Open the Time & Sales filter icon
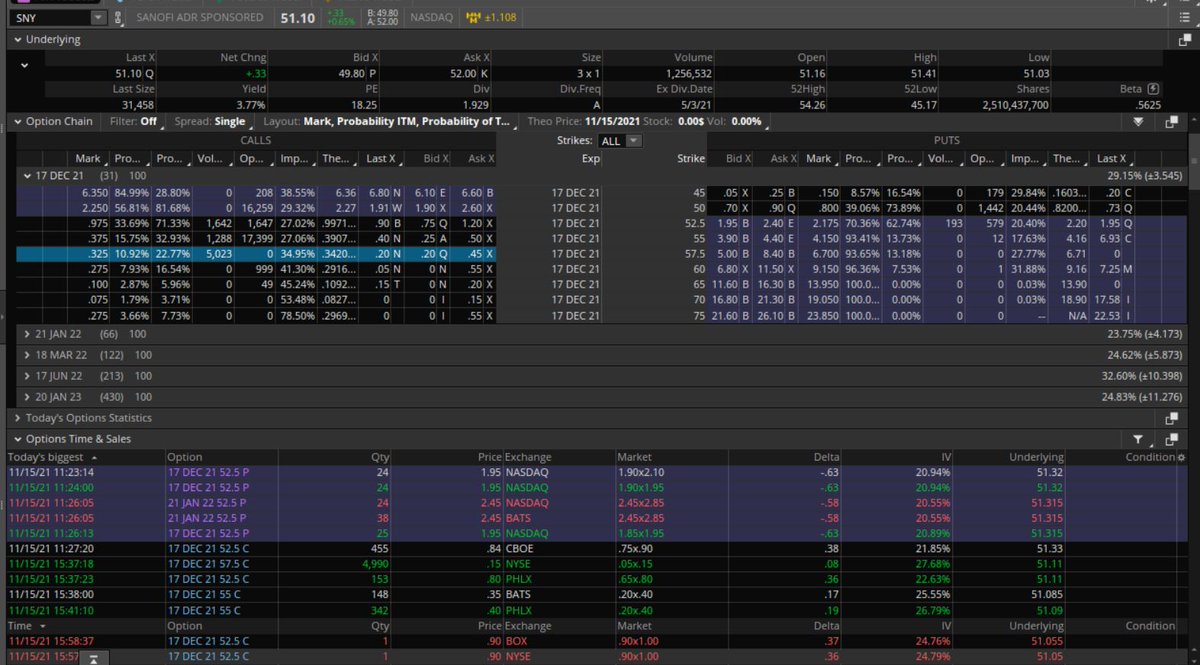This screenshot has width=1200, height=665. (1140, 439)
